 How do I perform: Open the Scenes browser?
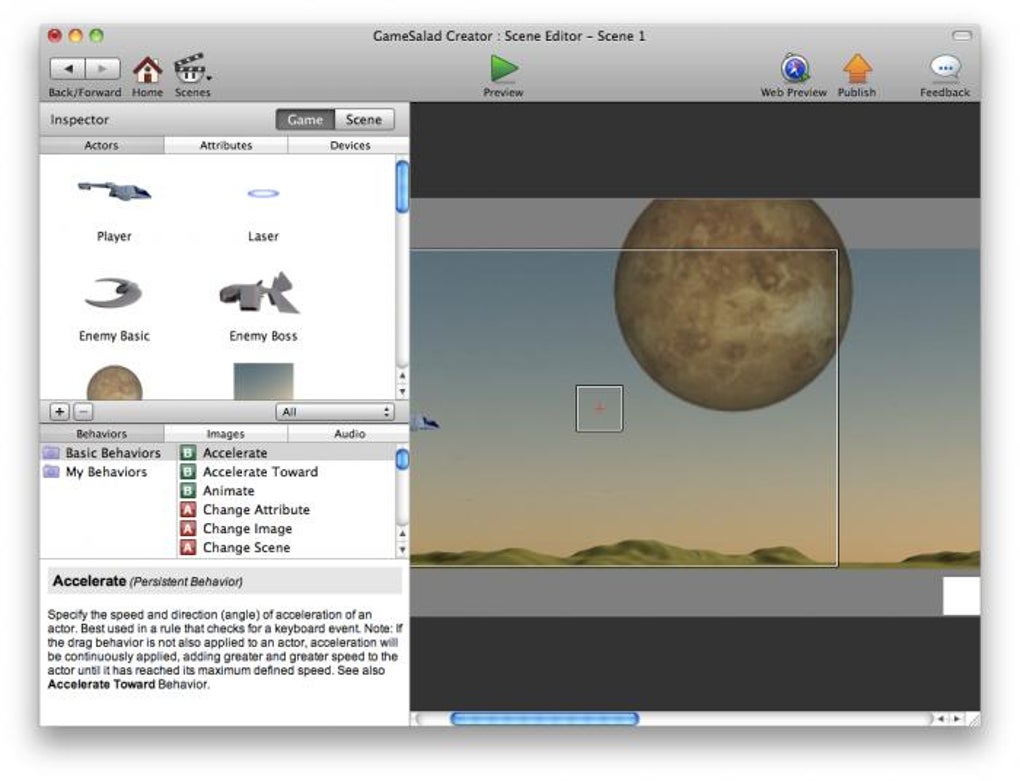(x=191, y=70)
